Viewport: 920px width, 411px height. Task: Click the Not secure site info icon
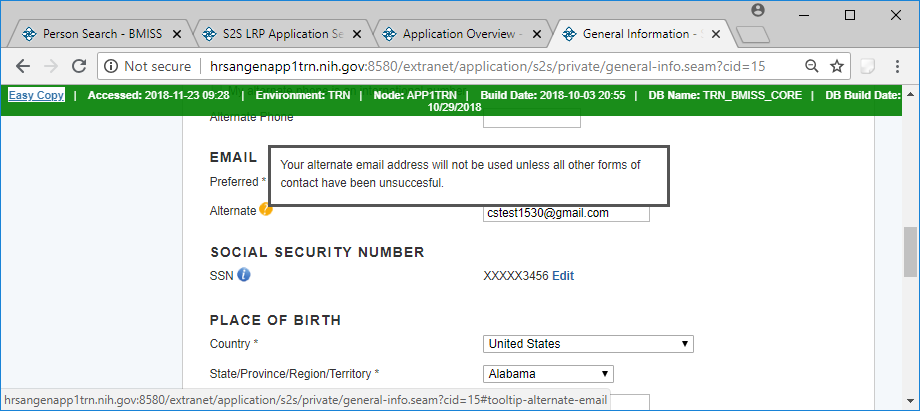tap(112, 66)
